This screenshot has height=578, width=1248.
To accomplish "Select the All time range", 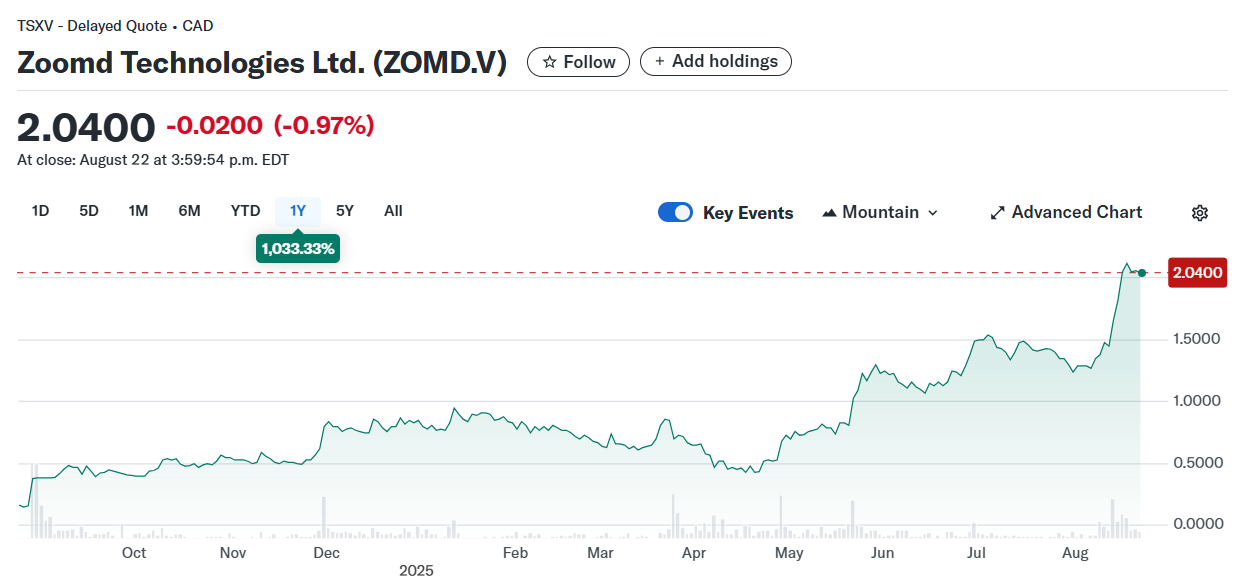I will coord(393,211).
